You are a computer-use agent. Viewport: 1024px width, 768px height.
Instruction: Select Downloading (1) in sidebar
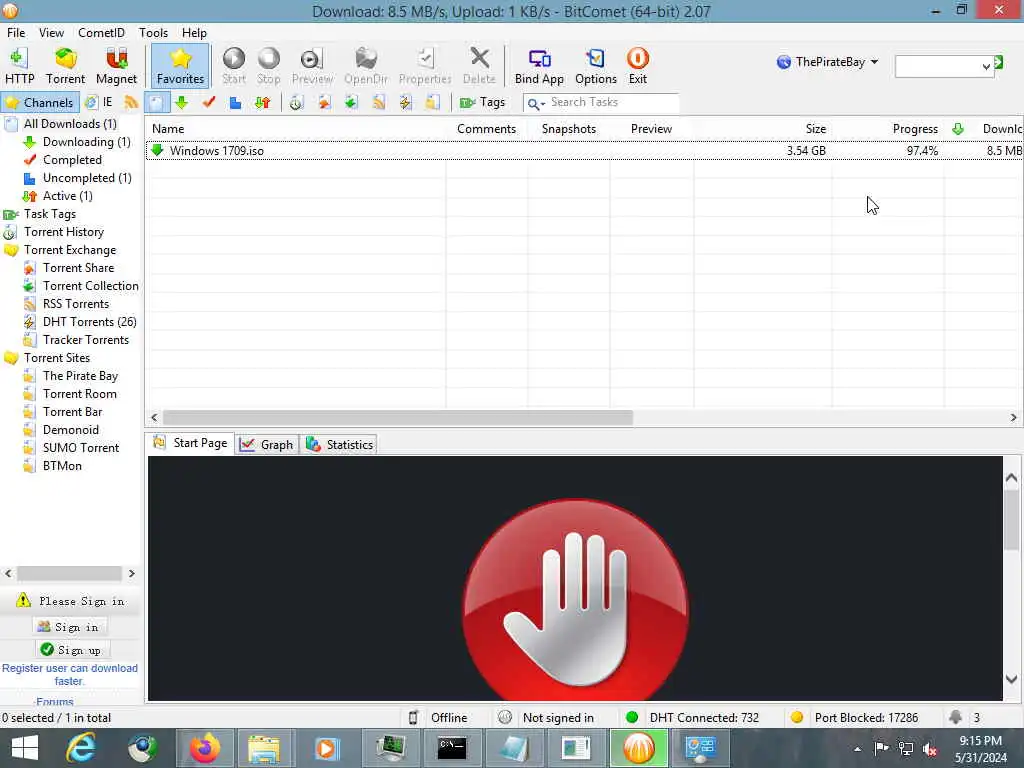coord(86,142)
